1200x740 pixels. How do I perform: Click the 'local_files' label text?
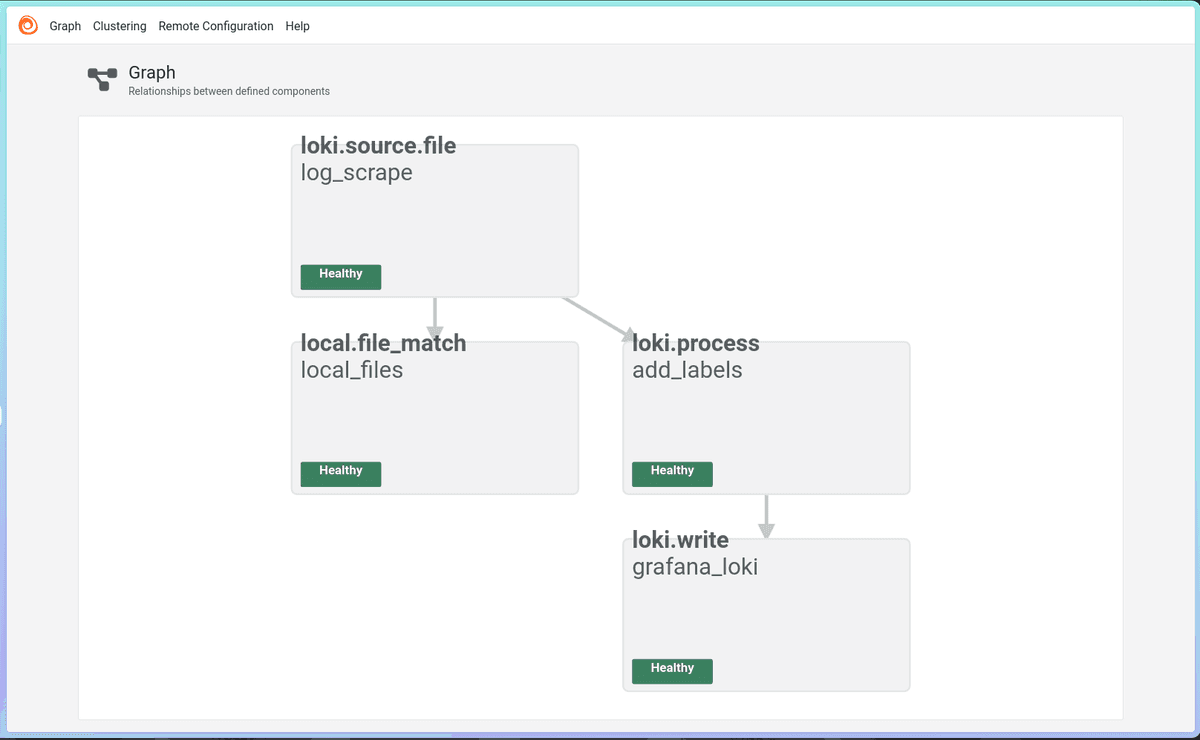352,370
